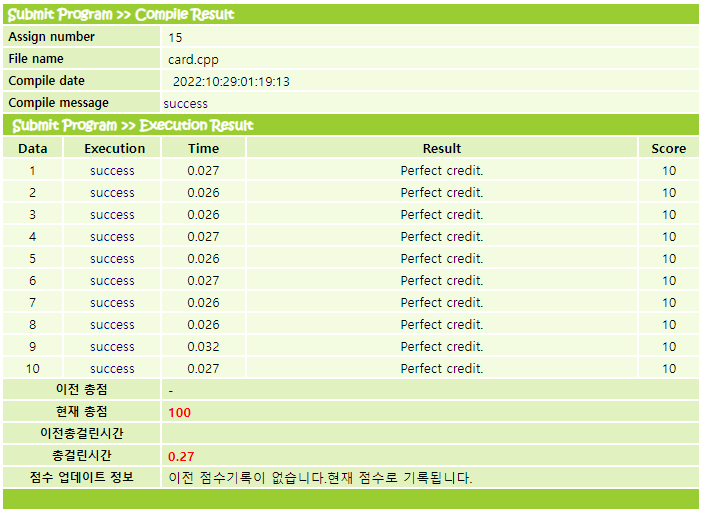Click the 총걸린시간 value 0.27

pos(181,456)
